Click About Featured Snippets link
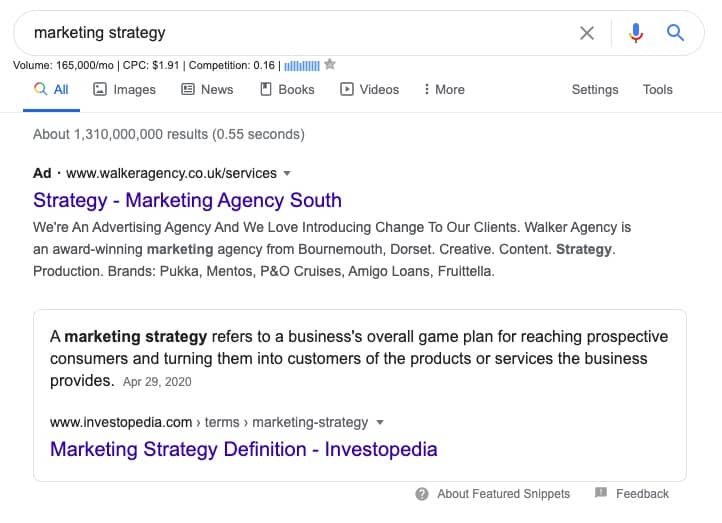Image resolution: width=722 pixels, height=523 pixels. (x=503, y=494)
